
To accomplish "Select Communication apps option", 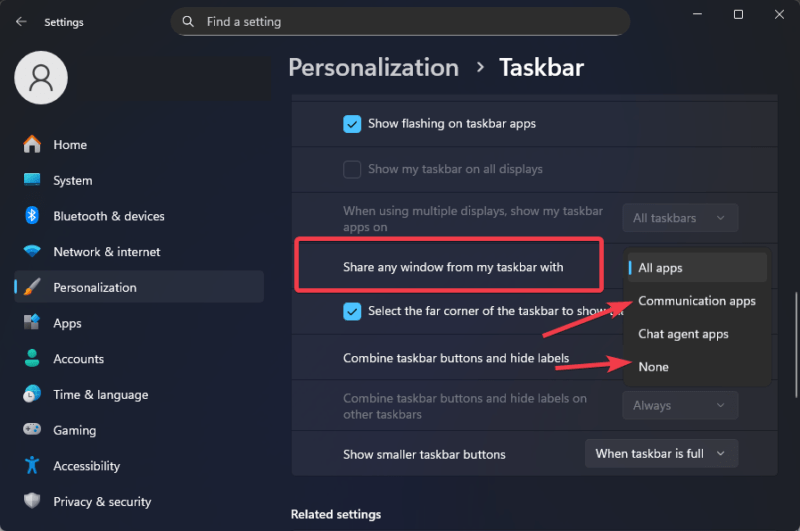I will tap(697, 301).
